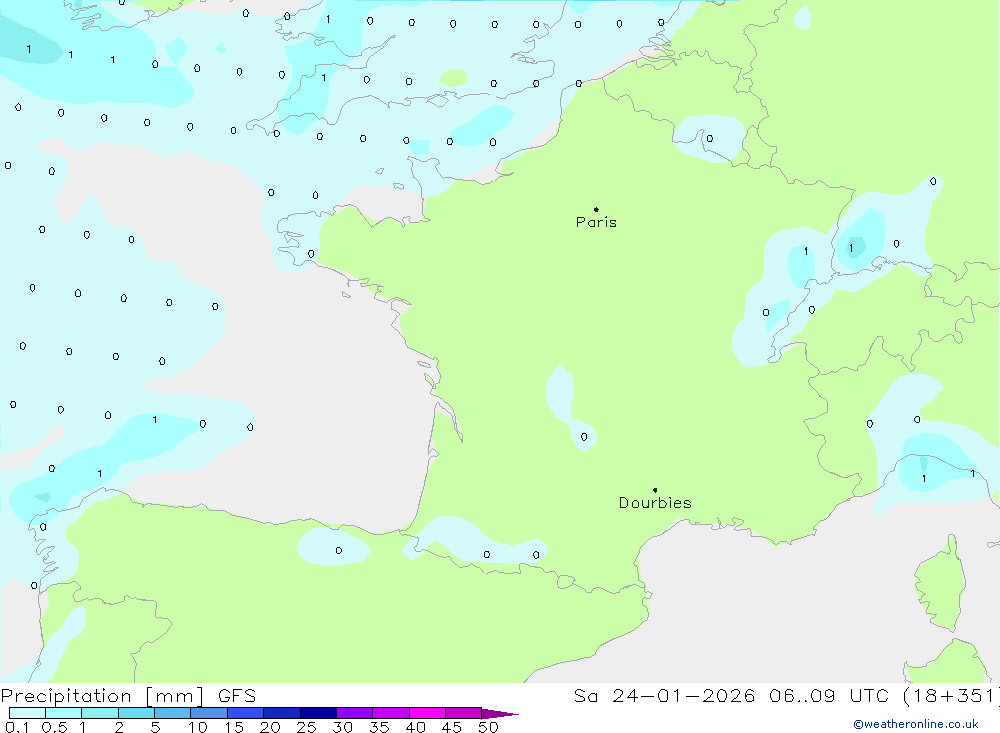Pick the 1–2 mm legend color swatch
The height and width of the screenshot is (733, 1000).
point(100,713)
